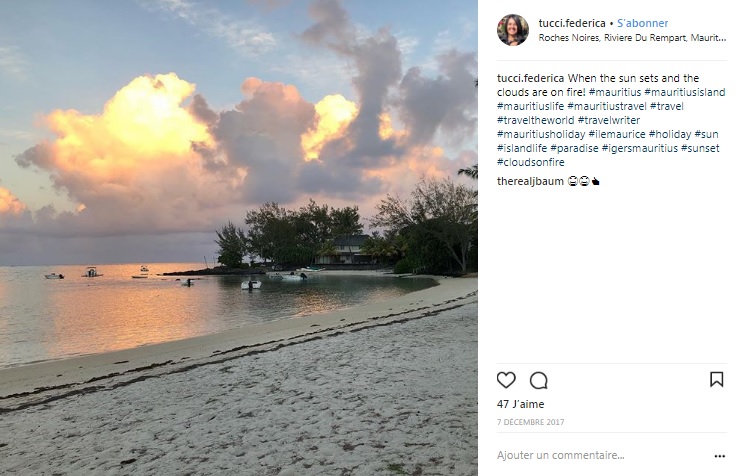View the 47 J'aime likes list
Screen dimensions: 744x476
coord(520,404)
